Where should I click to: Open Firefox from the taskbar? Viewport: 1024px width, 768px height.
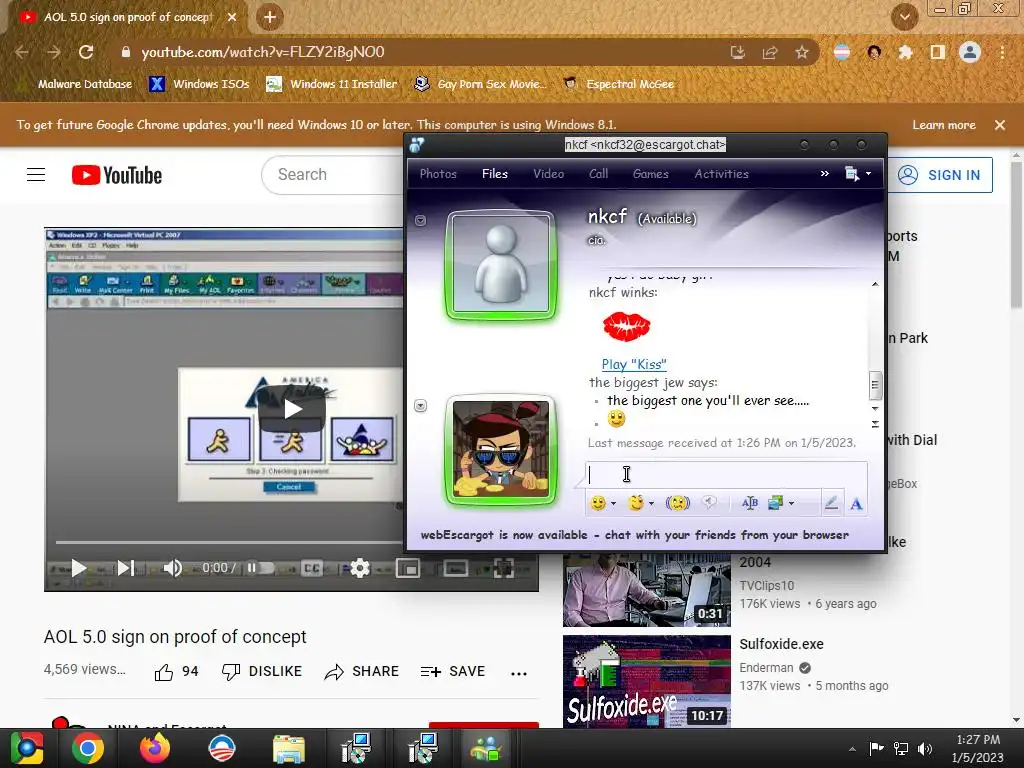(155, 748)
